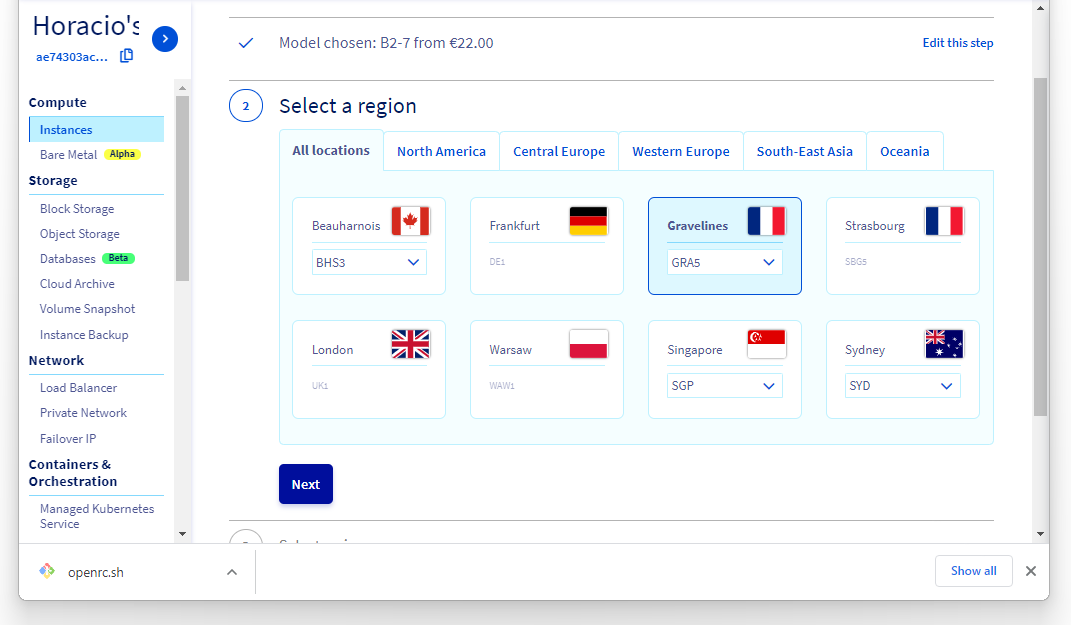Open Block Storage in the sidebar
The image size is (1071, 625).
(77, 209)
